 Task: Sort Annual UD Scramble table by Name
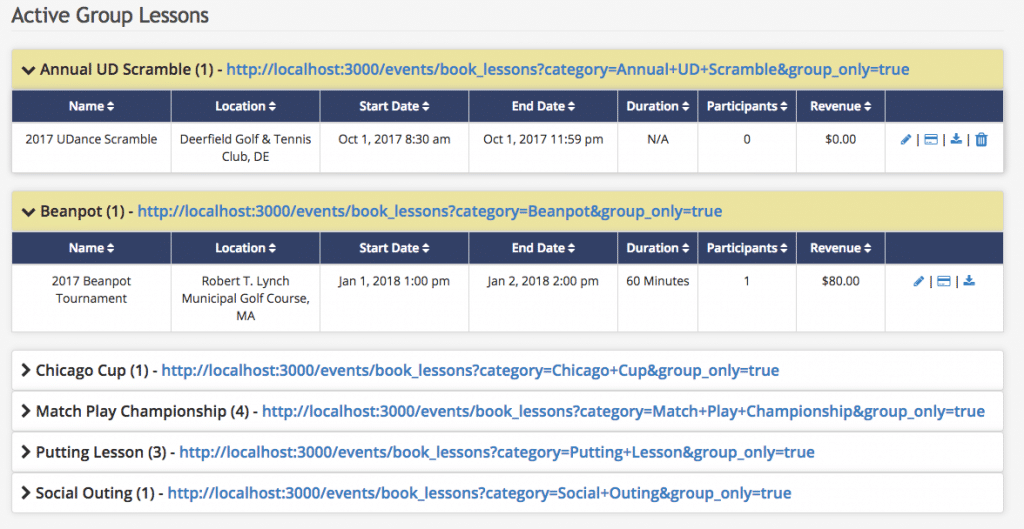[x=91, y=106]
